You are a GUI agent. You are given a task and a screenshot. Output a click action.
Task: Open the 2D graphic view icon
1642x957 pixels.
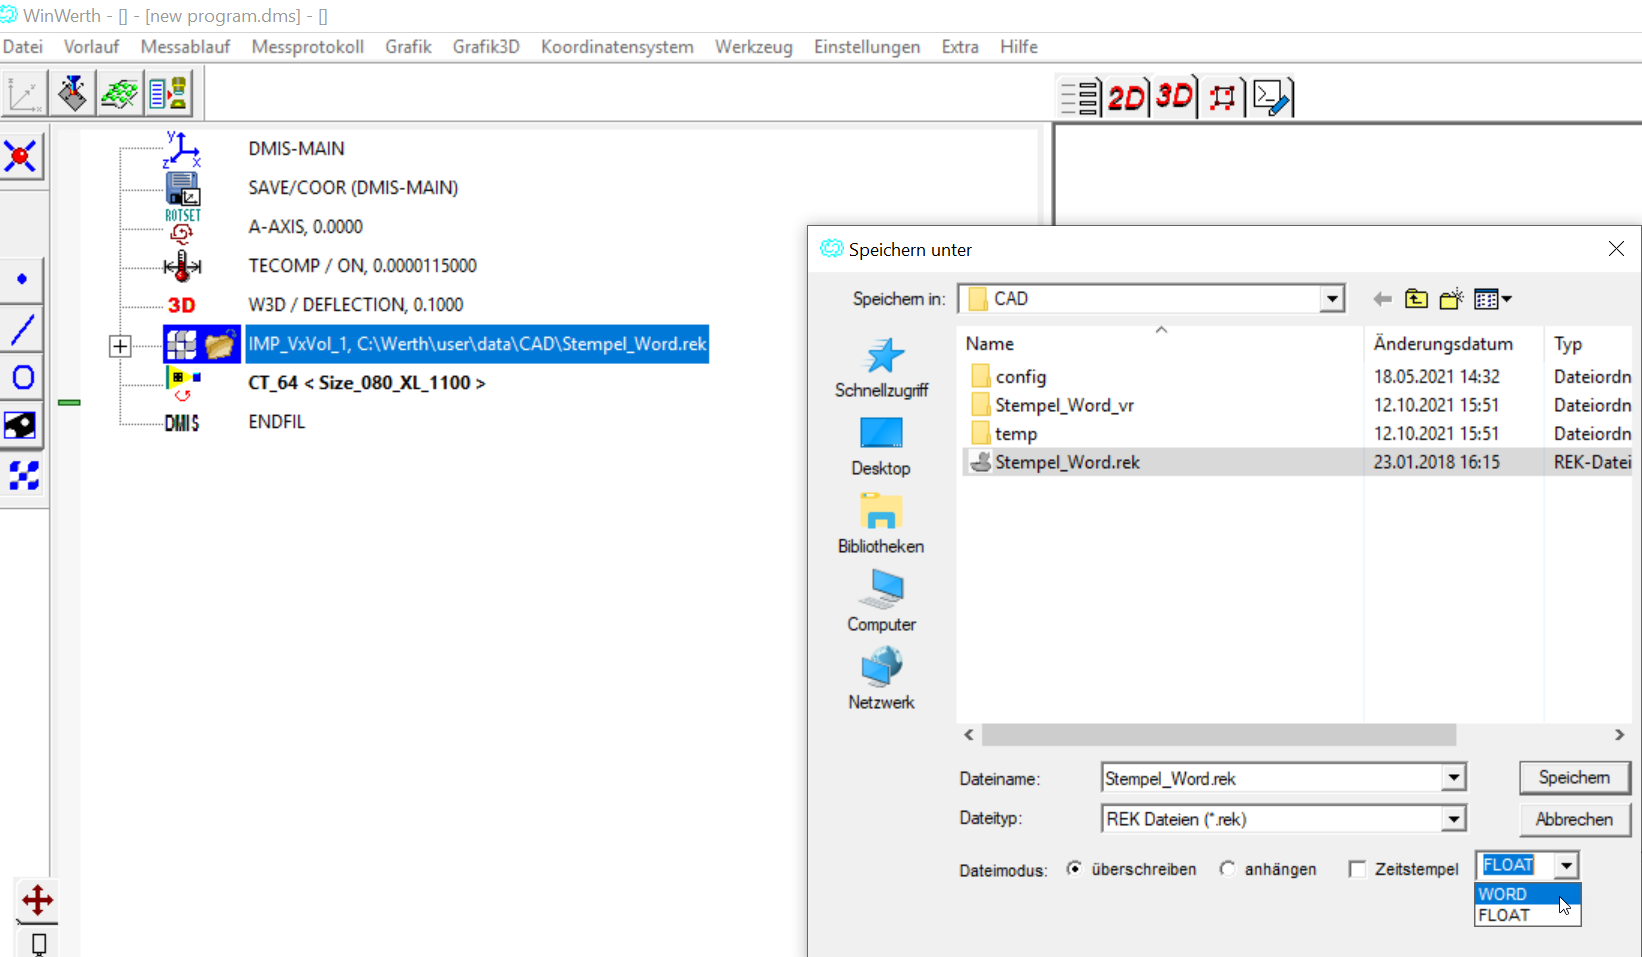point(1126,97)
